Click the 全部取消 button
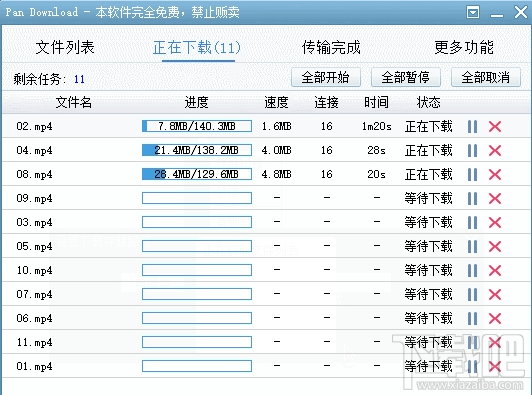532x395 pixels. click(x=486, y=77)
